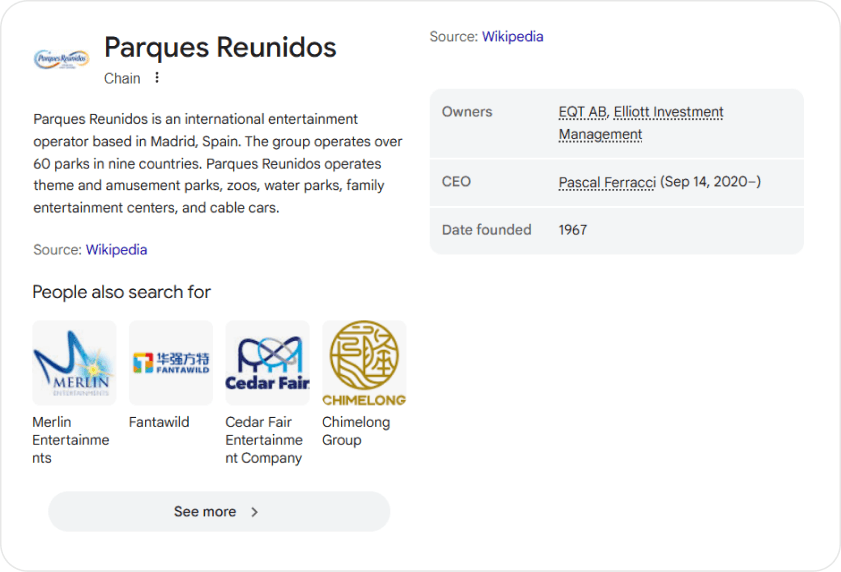Click the date text (Sep 14, 2020–)
The image size is (841, 572).
pos(711,182)
